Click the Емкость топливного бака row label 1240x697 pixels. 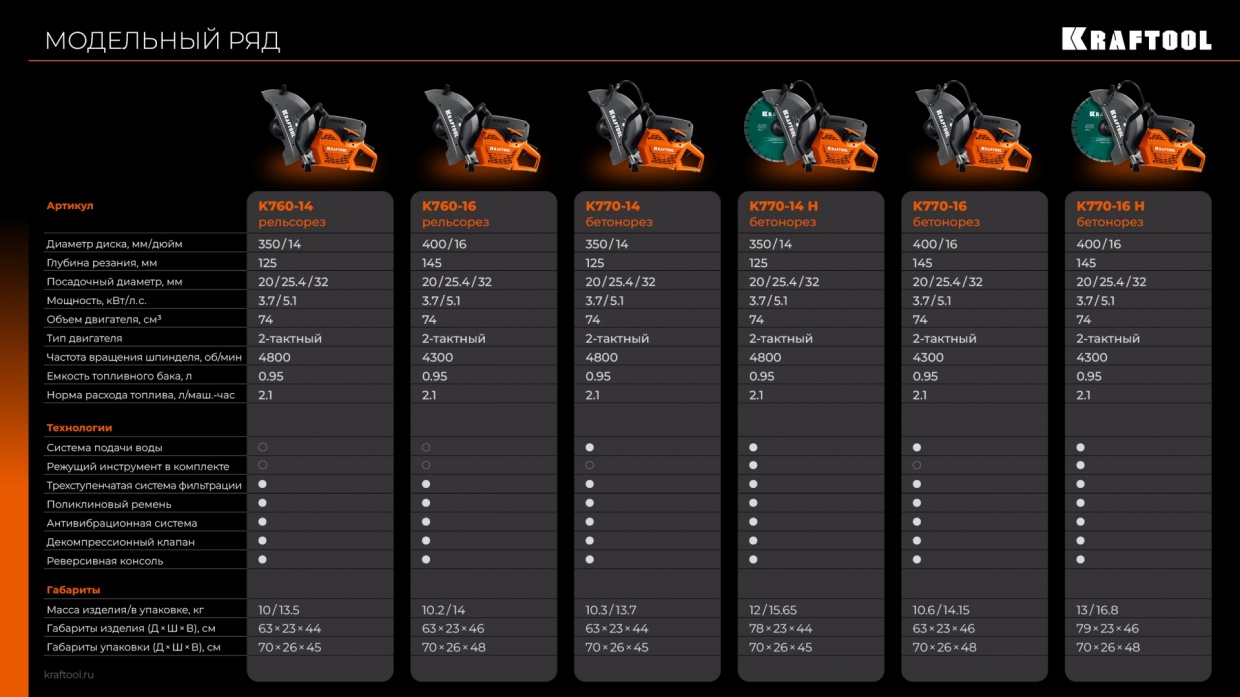pos(117,376)
